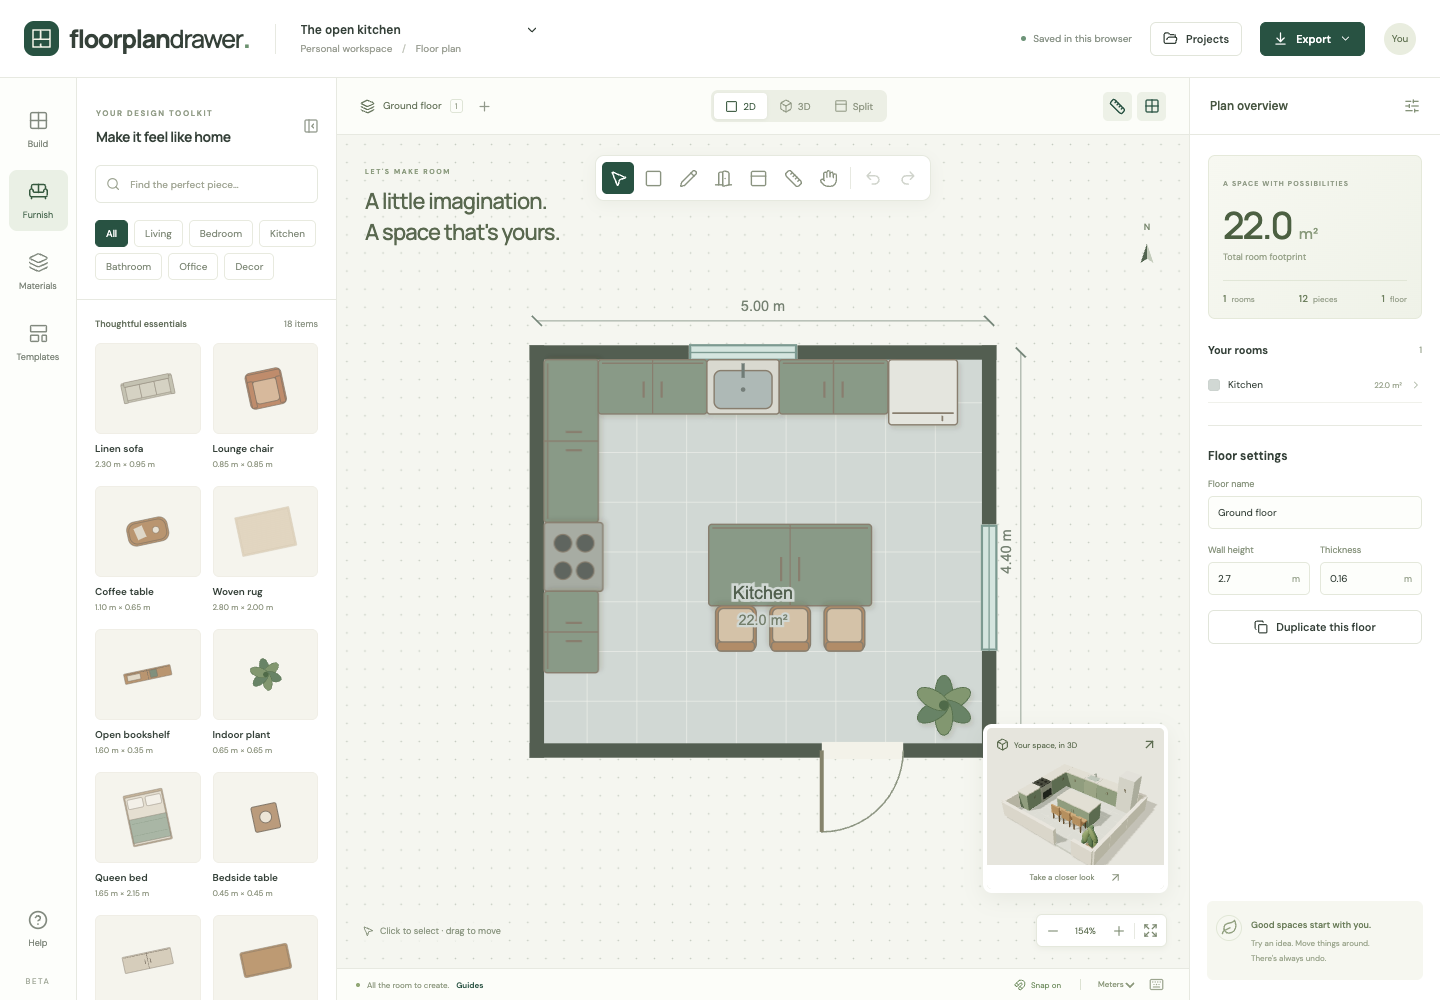
Task: Add a new floor with plus icon
Action: tap(484, 106)
